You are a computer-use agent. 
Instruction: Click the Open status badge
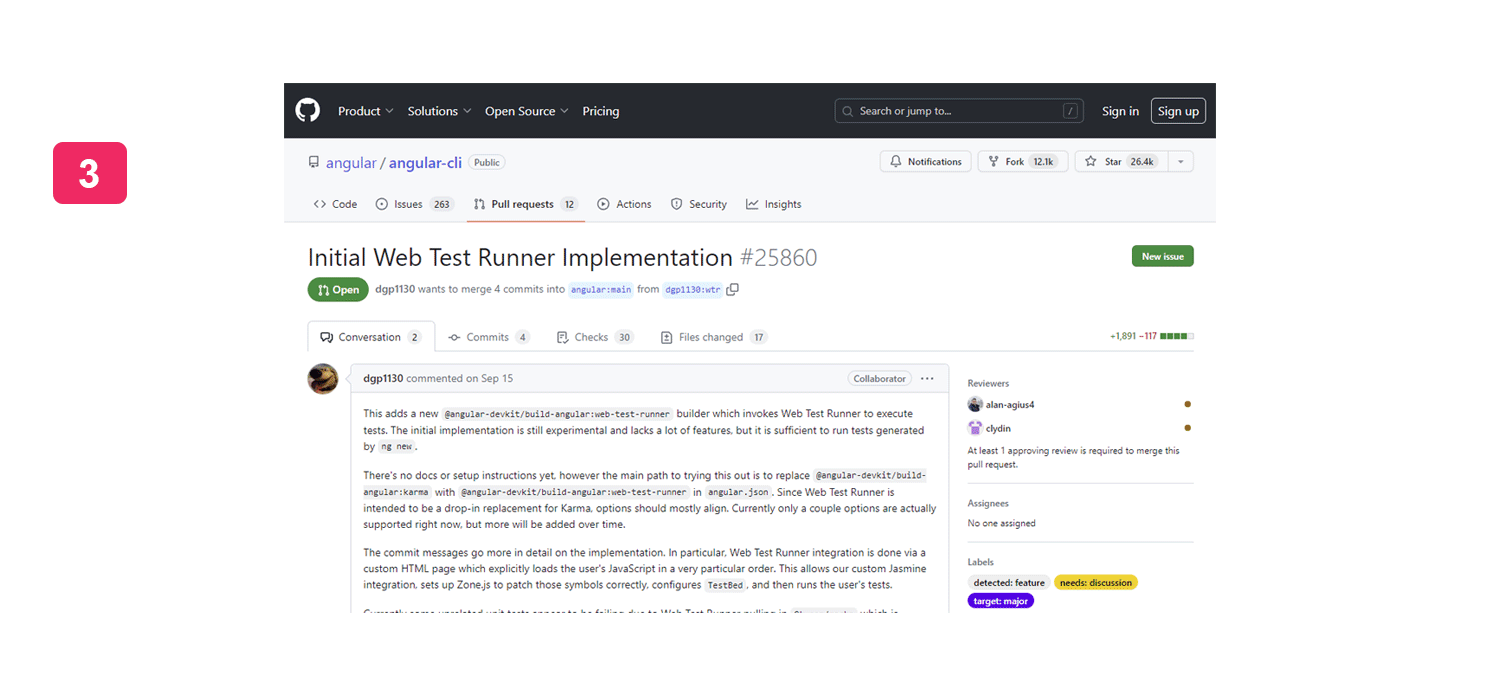(x=338, y=290)
